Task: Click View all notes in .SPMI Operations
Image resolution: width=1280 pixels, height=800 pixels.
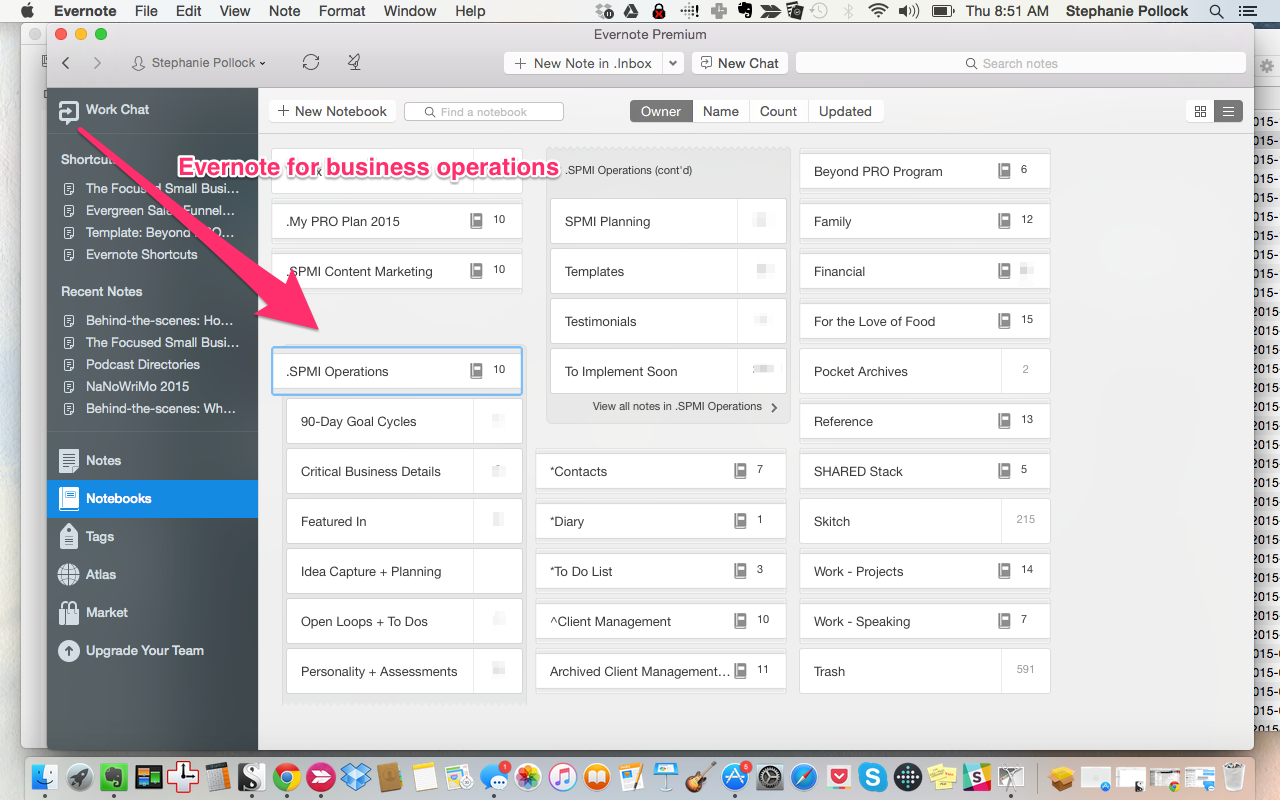Action: [x=685, y=407]
